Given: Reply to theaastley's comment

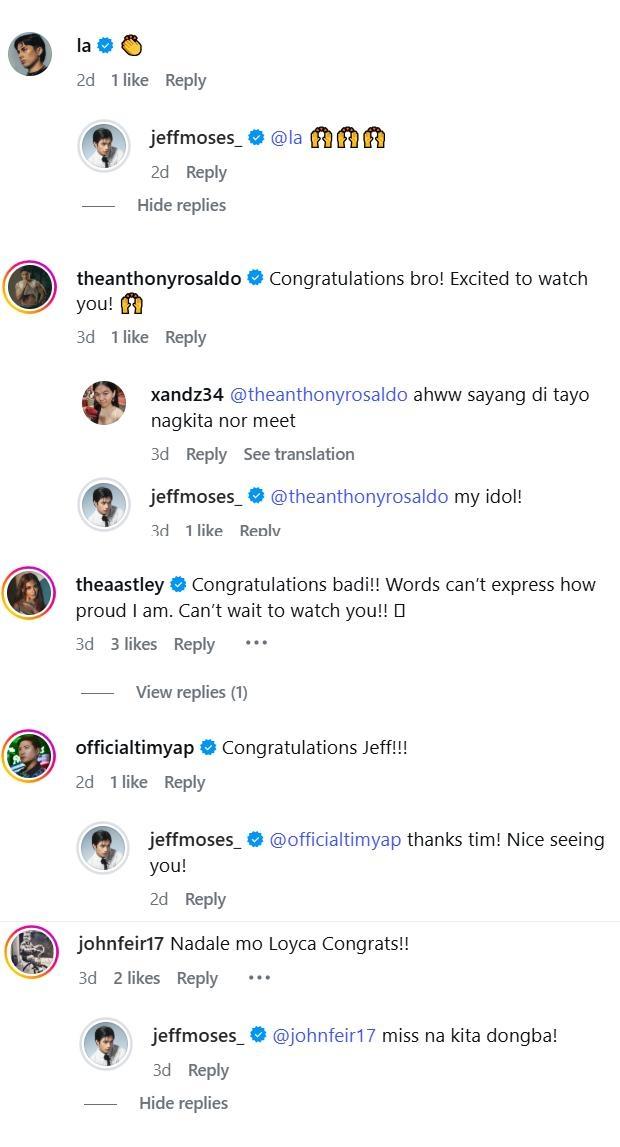Looking at the screenshot, I should point(194,644).
